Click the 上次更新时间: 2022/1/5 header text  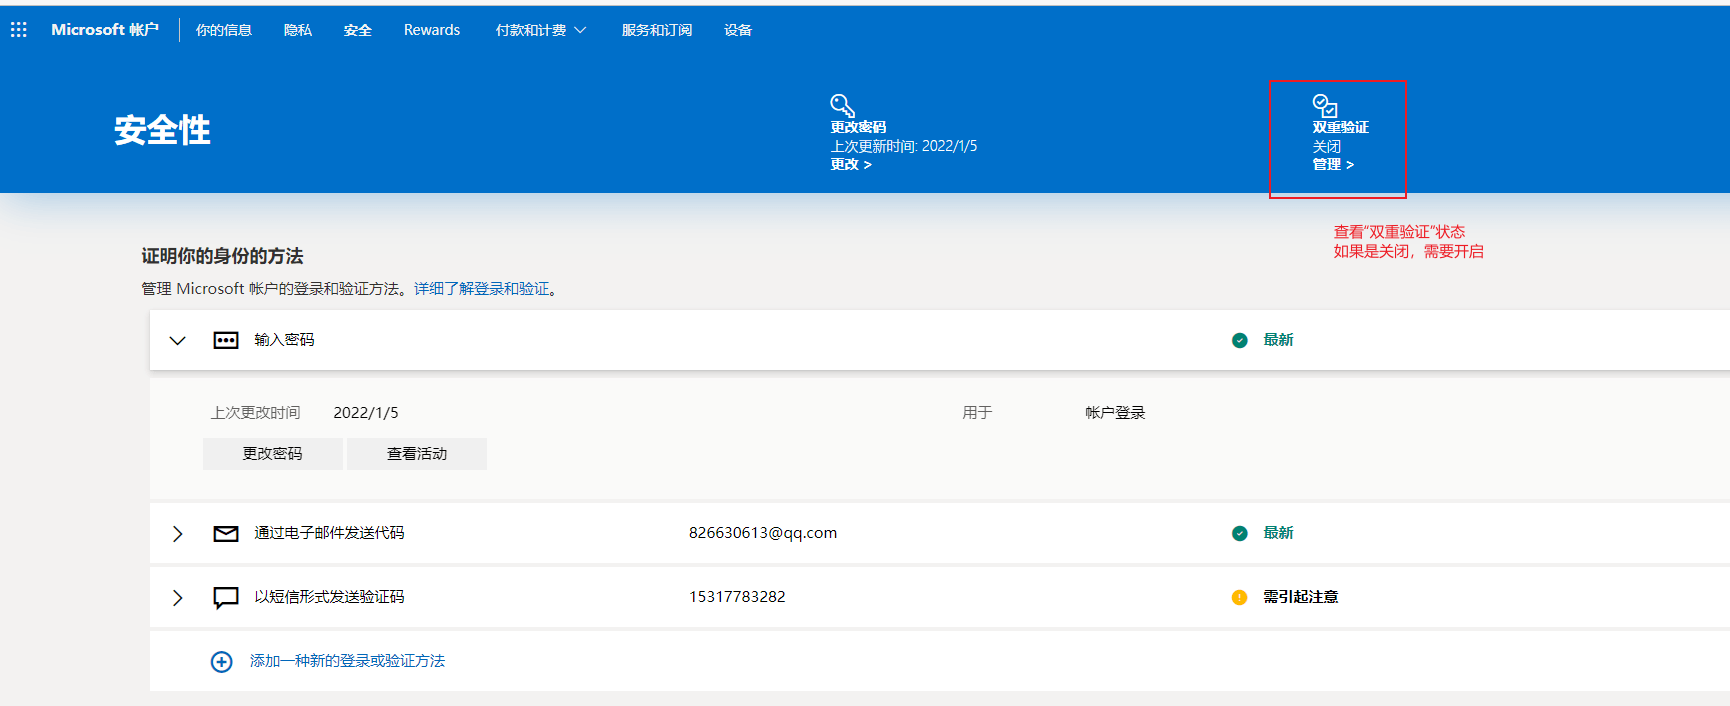coord(904,146)
